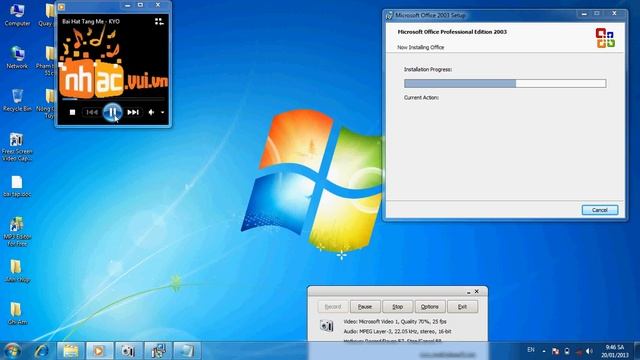640x360 pixels.
Task: Click the disabled Record button
Action: tap(333, 307)
